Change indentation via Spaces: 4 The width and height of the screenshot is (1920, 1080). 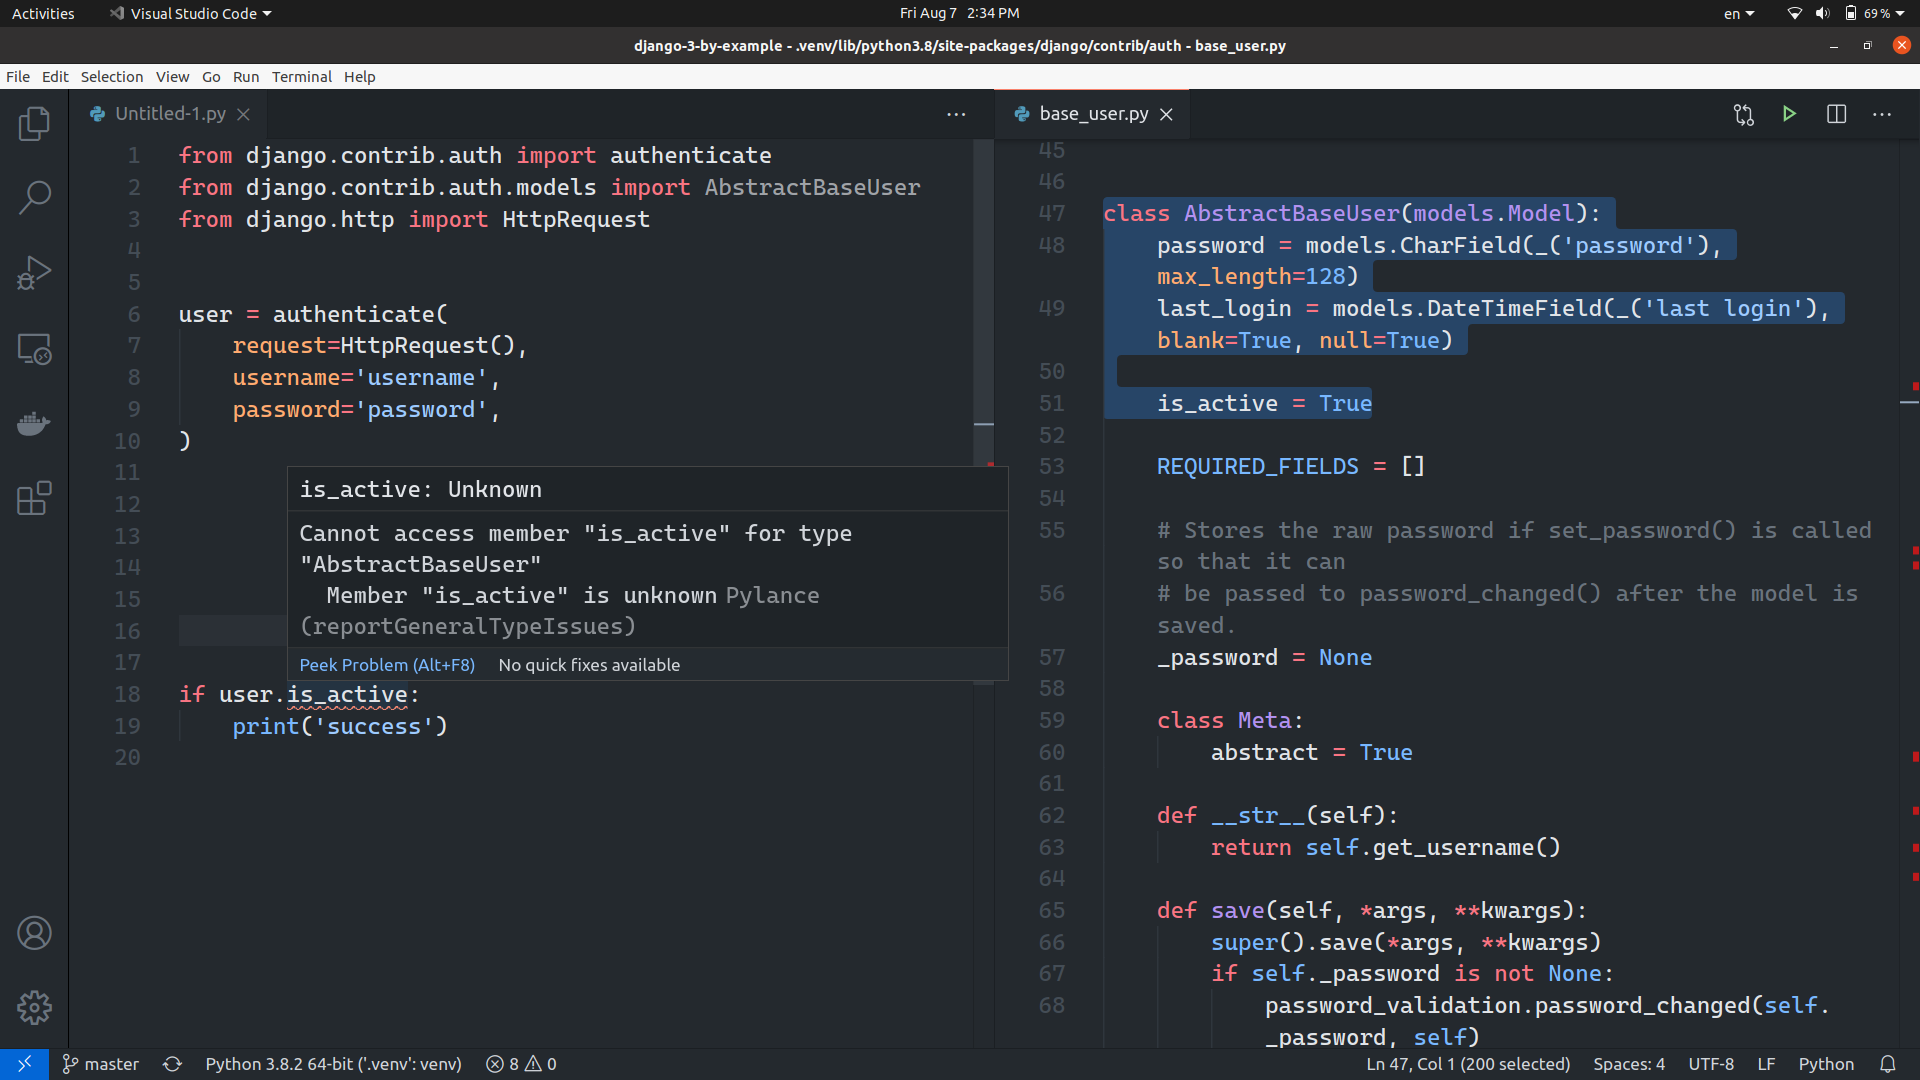coord(1629,1064)
